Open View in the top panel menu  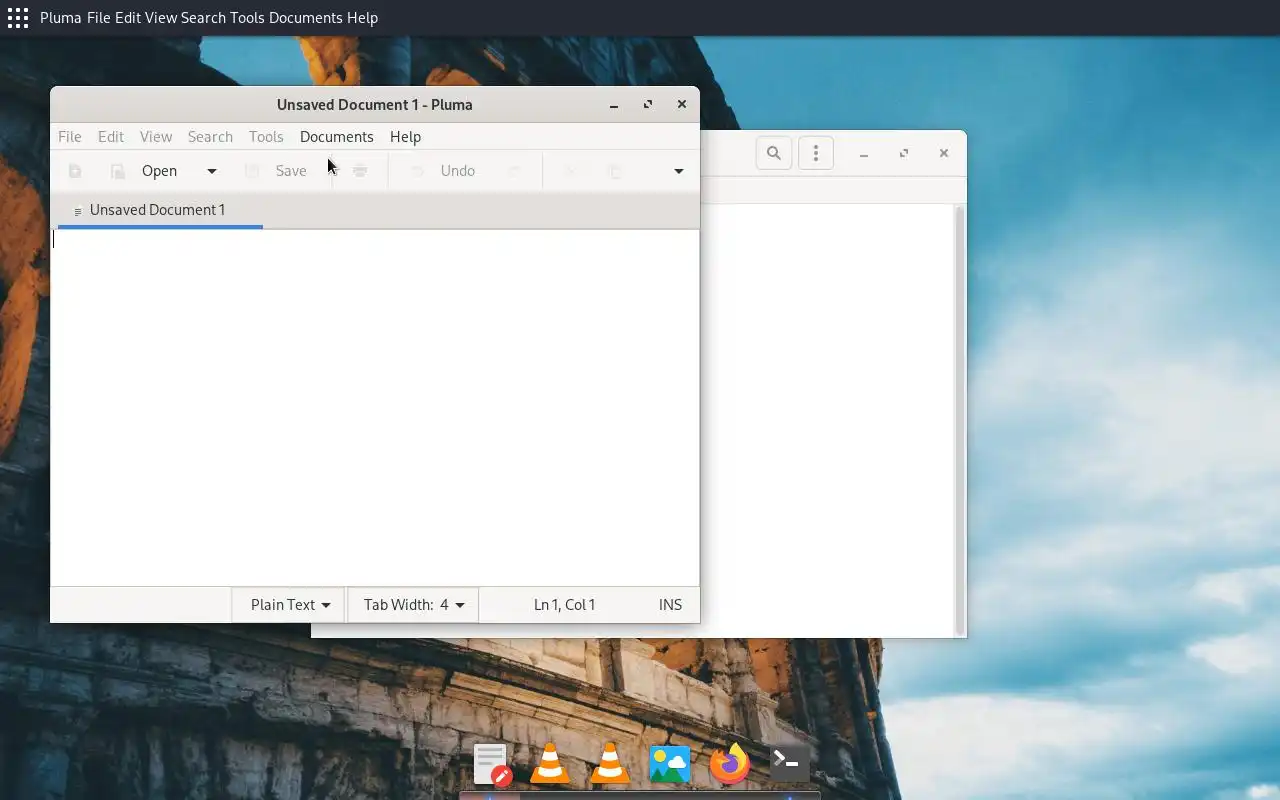(161, 18)
